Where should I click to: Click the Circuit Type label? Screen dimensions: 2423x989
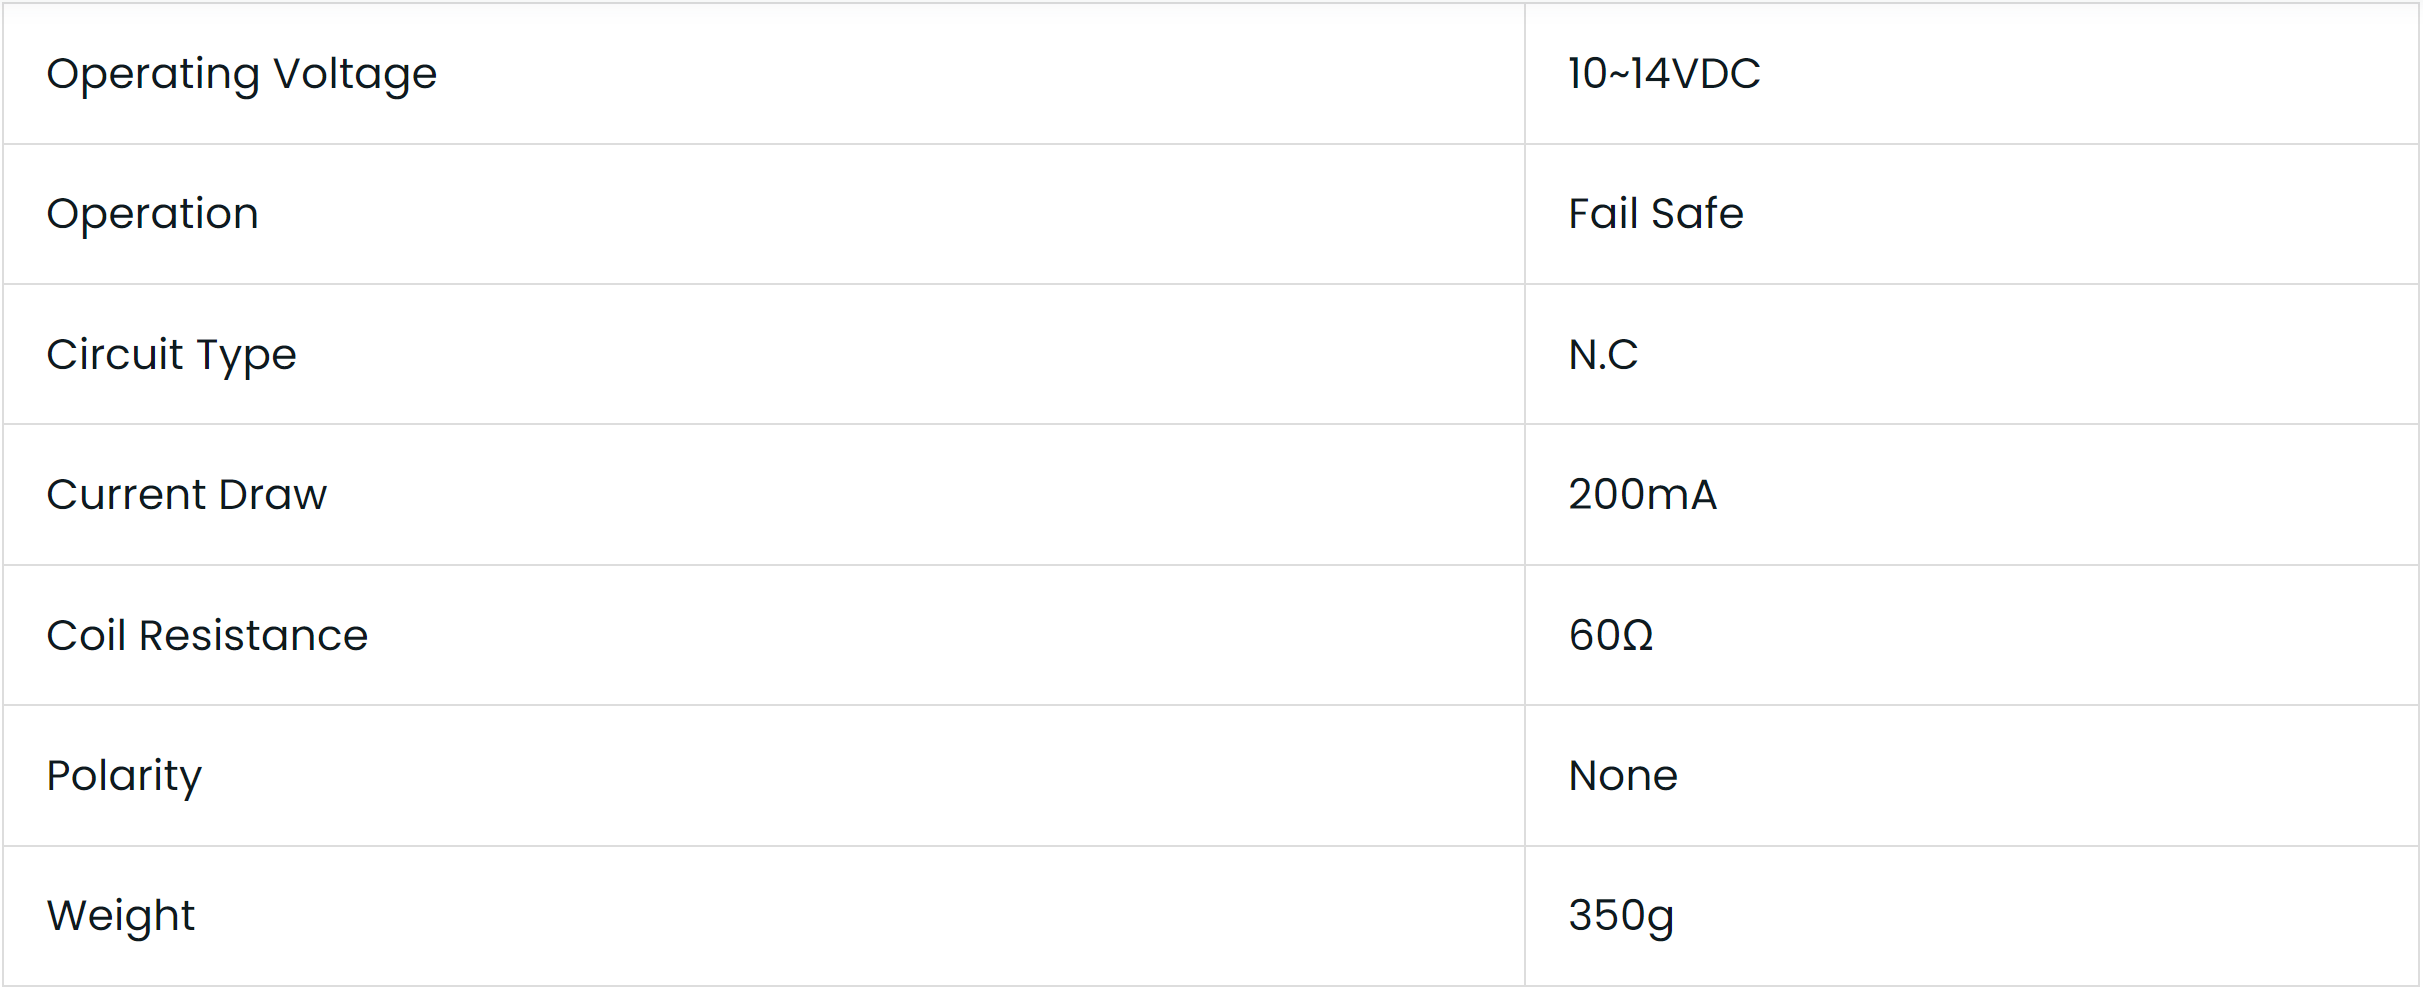tap(171, 355)
